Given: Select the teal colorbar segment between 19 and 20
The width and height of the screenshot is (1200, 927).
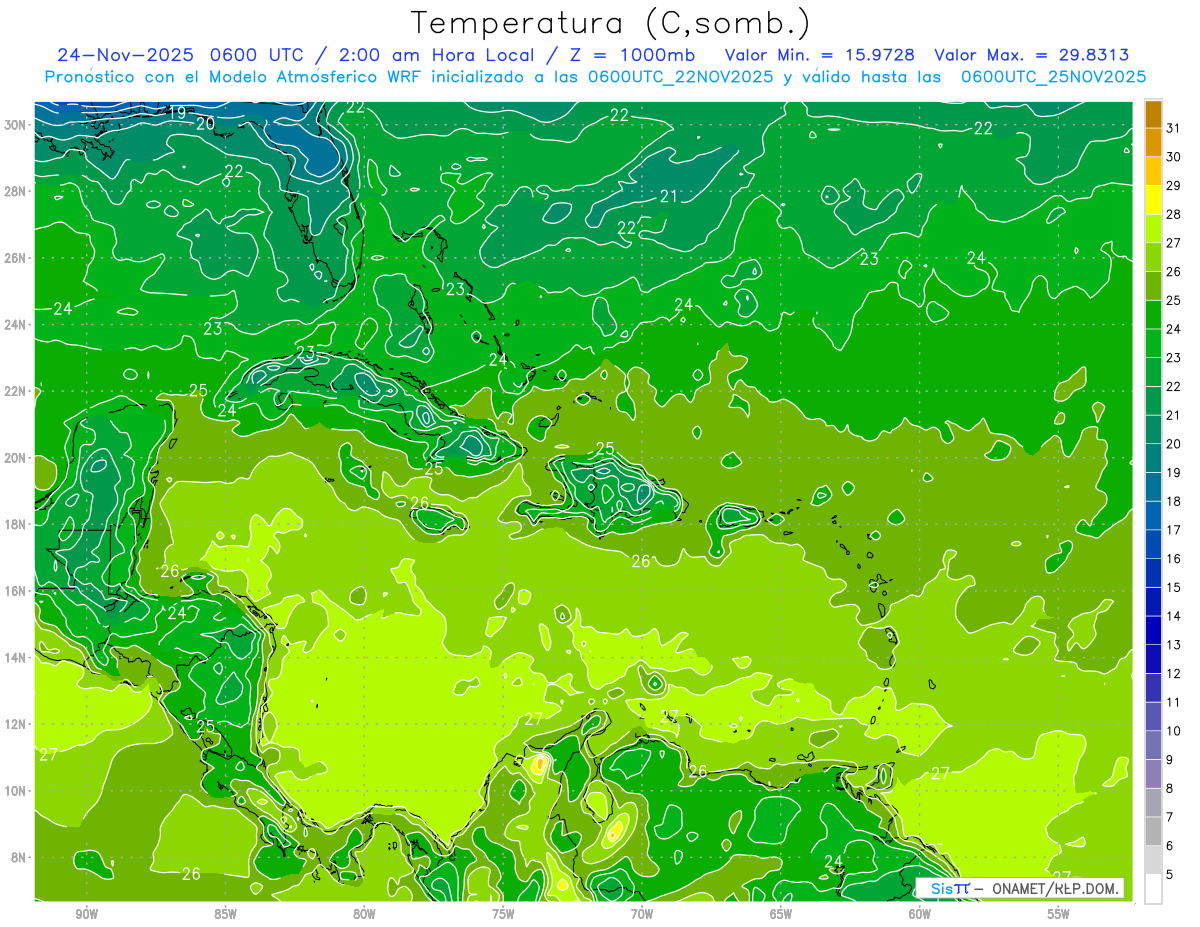Looking at the screenshot, I should point(1153,459).
